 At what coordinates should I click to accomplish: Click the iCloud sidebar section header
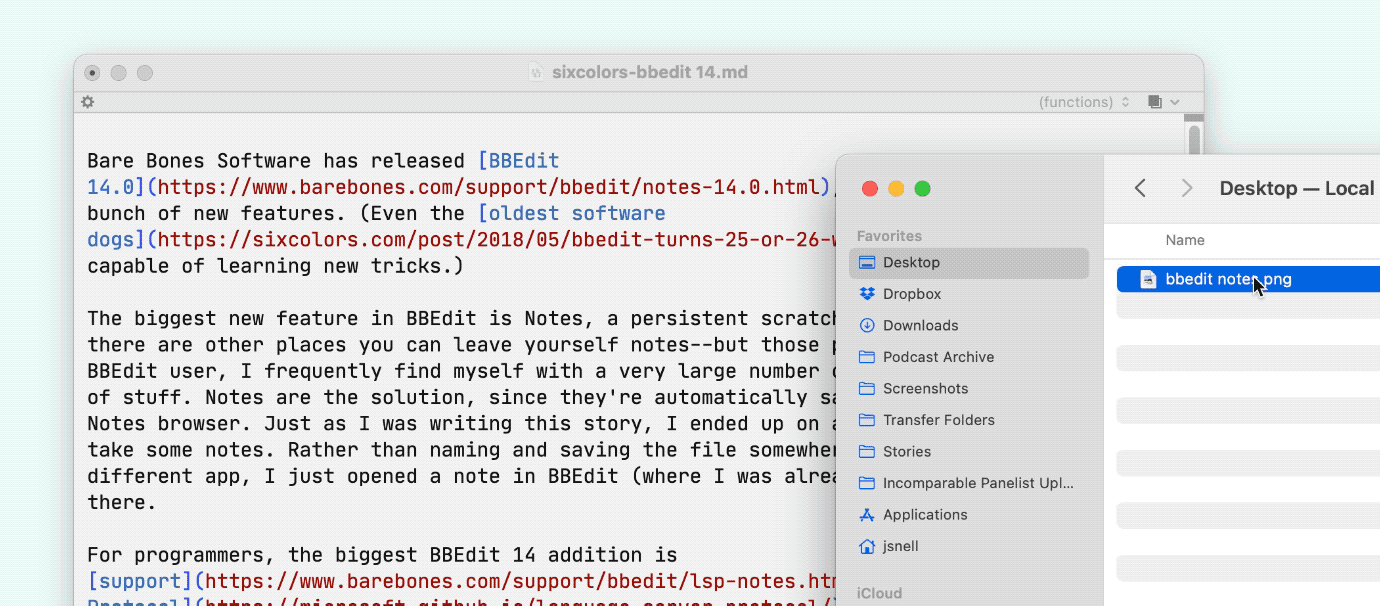pos(879,593)
